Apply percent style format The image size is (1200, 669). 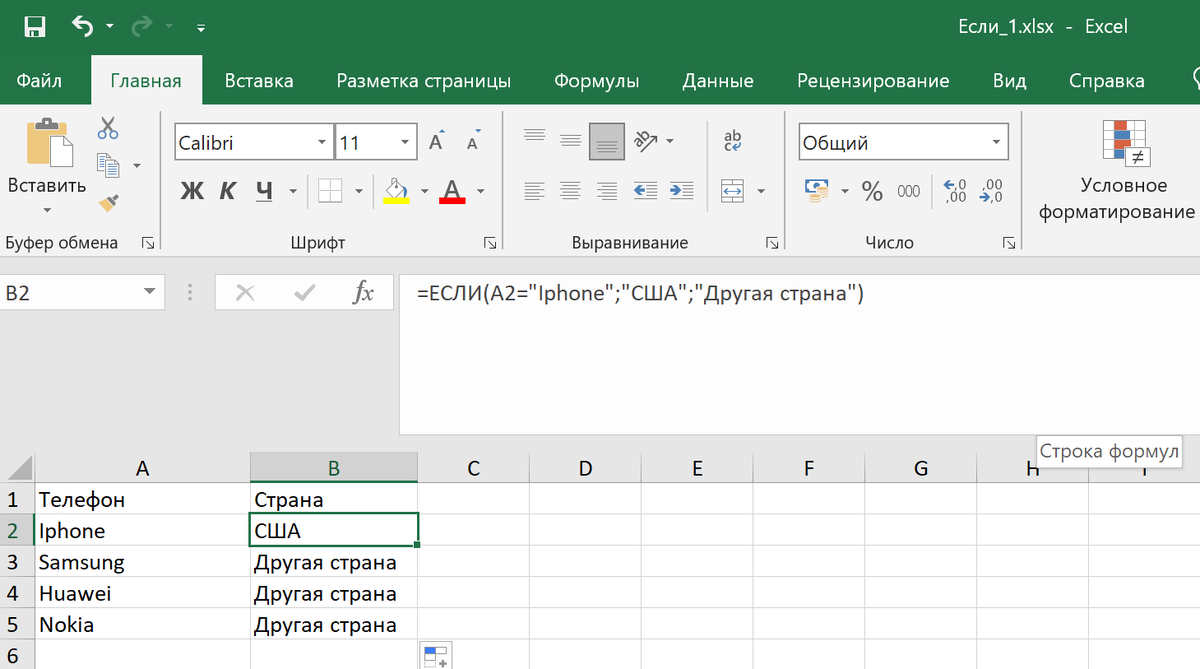click(872, 191)
